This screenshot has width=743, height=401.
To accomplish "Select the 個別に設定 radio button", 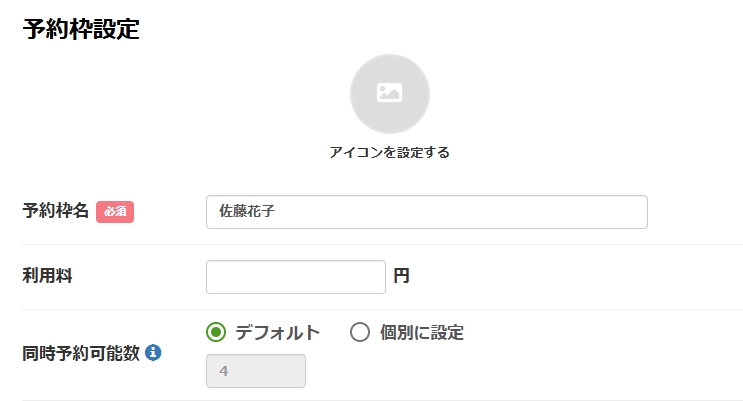I will [x=360, y=333].
